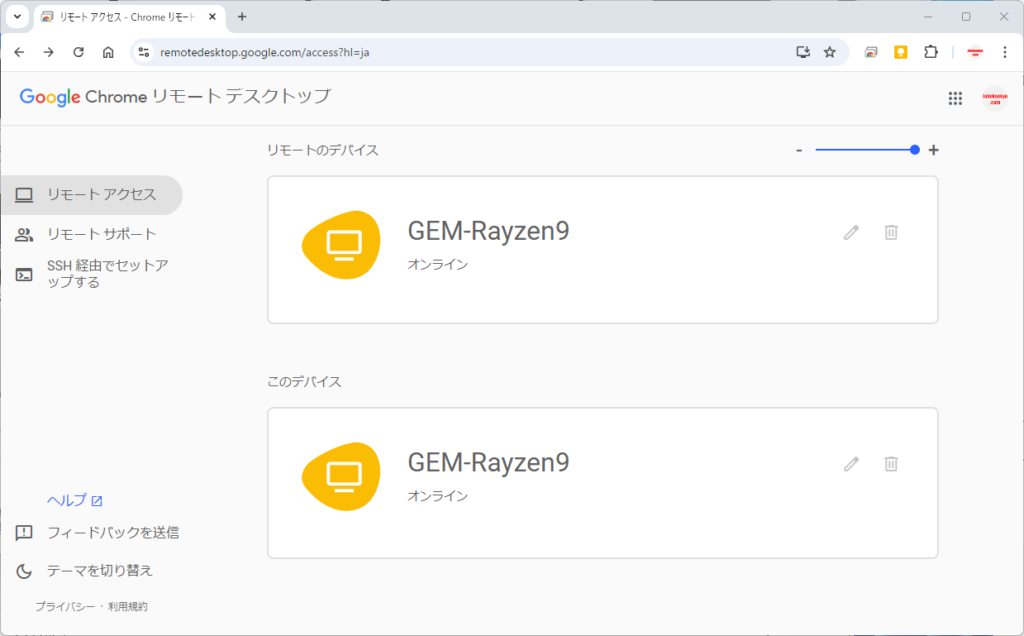Click the install app icon in address bar
Screen dimensions: 1024x636
click(802, 52)
